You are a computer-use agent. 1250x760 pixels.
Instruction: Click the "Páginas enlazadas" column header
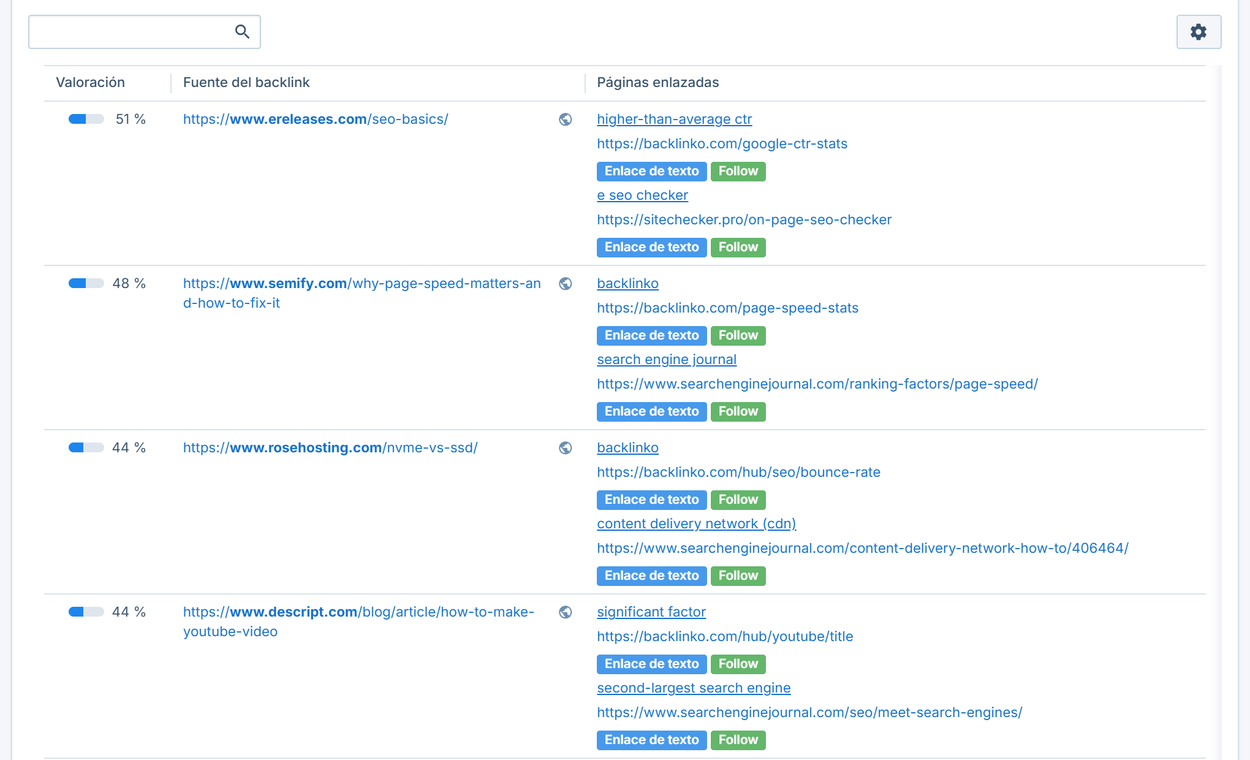(658, 82)
